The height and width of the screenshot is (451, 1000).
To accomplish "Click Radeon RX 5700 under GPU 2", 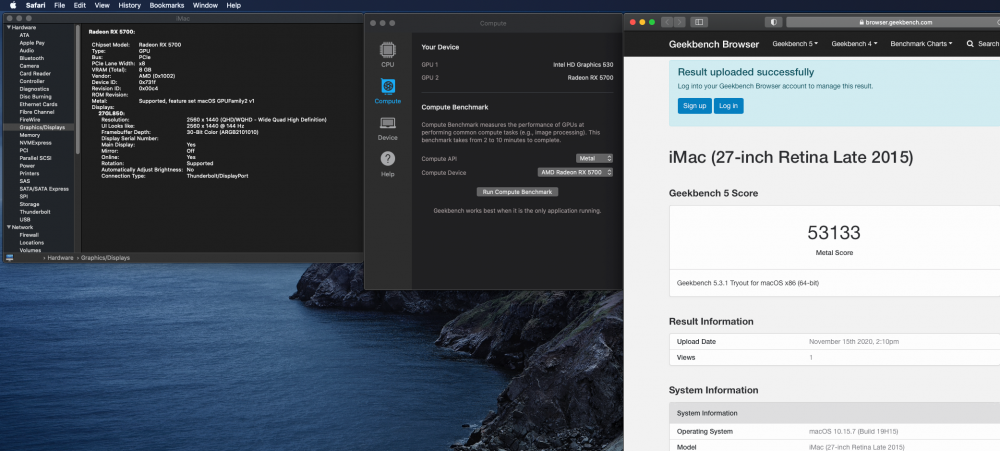I will click(590, 78).
